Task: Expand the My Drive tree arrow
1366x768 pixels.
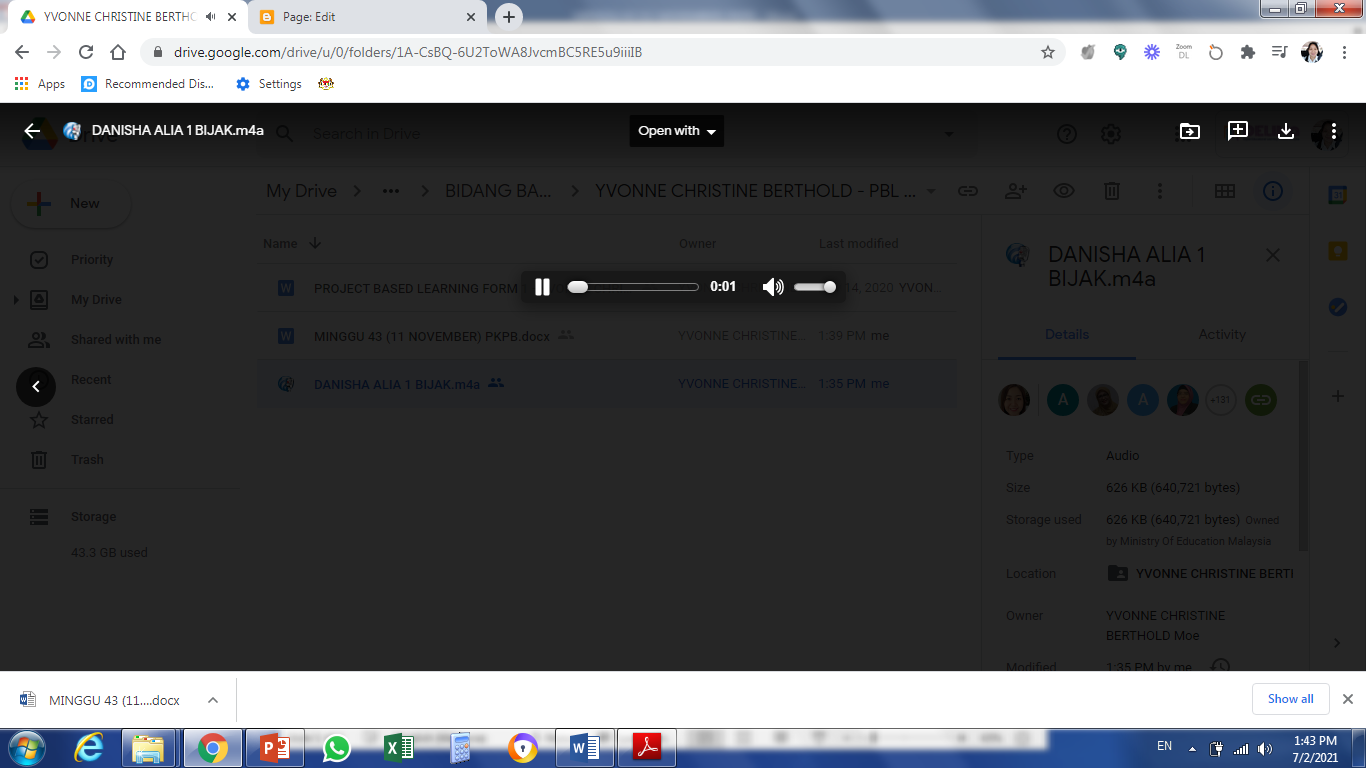Action: pos(15,300)
